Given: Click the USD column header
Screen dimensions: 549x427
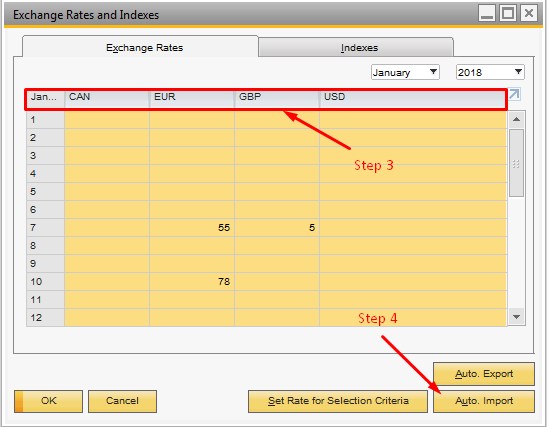Looking at the screenshot, I should pyautogui.click(x=412, y=98).
